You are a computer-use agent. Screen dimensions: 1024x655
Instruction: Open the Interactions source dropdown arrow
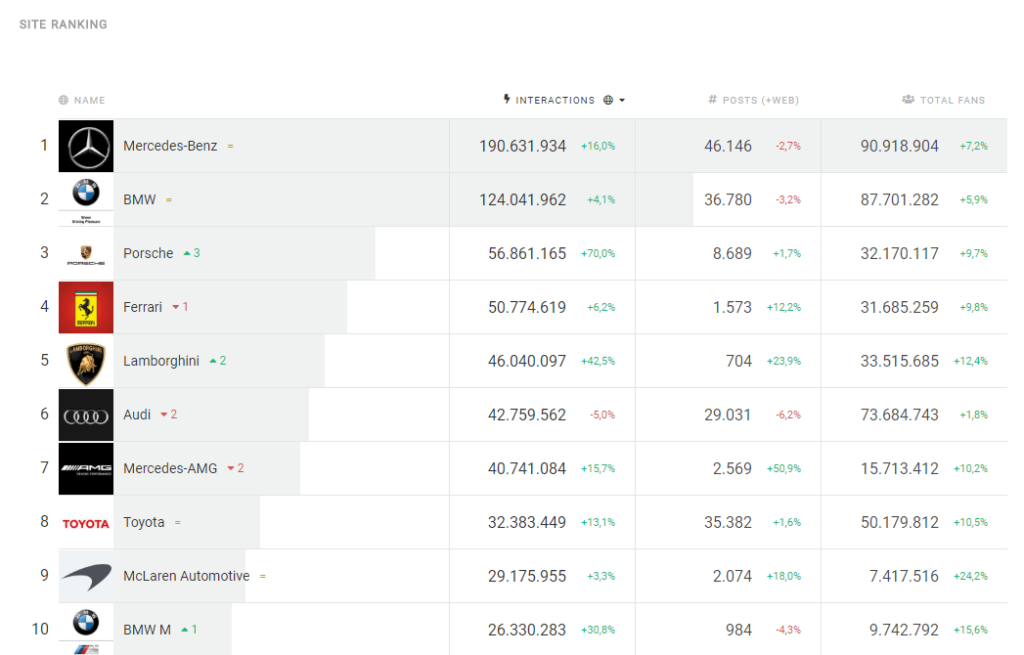[622, 100]
